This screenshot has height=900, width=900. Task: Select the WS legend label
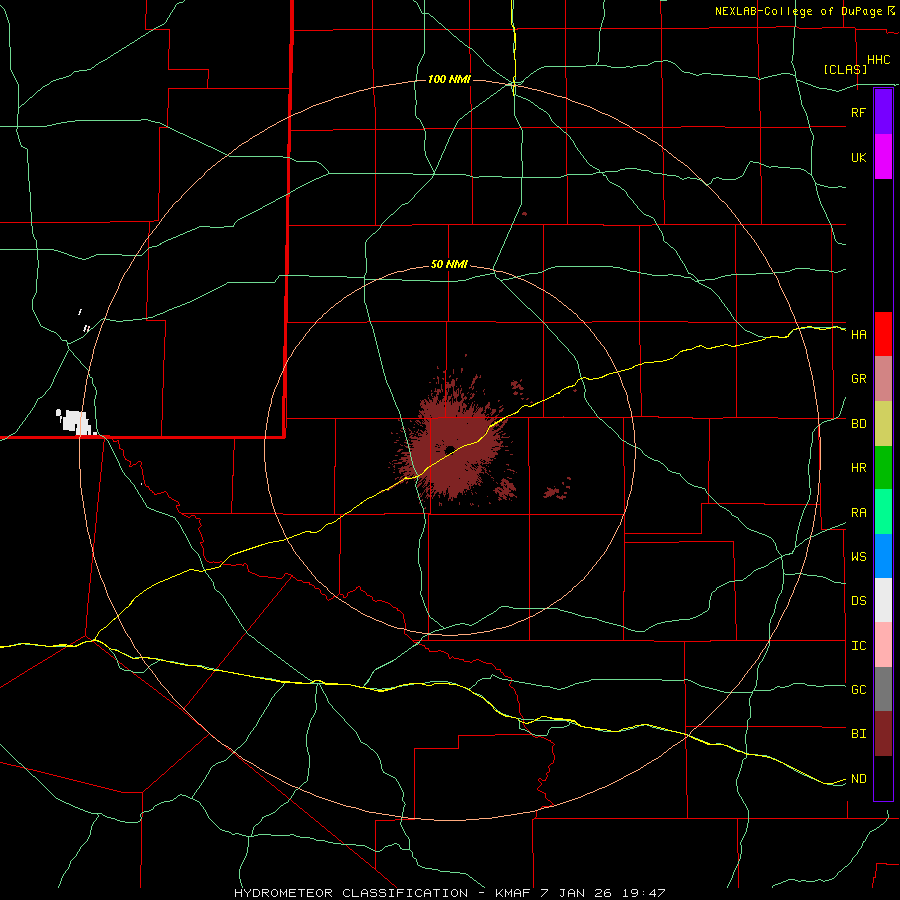click(858, 557)
